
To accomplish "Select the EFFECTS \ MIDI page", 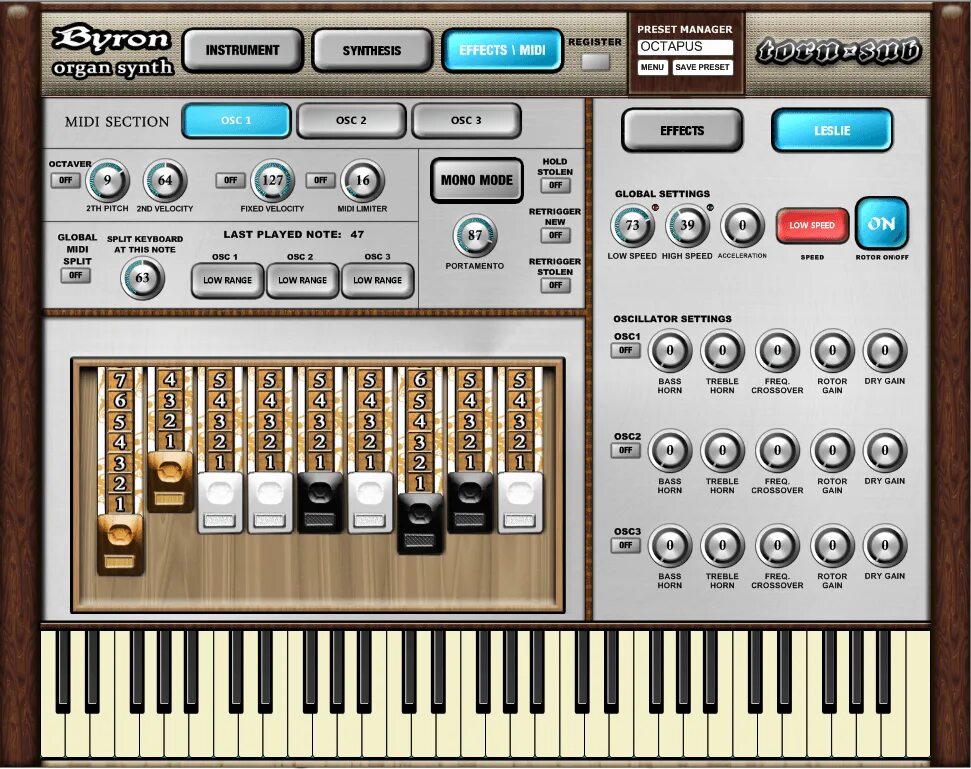I will click(502, 50).
